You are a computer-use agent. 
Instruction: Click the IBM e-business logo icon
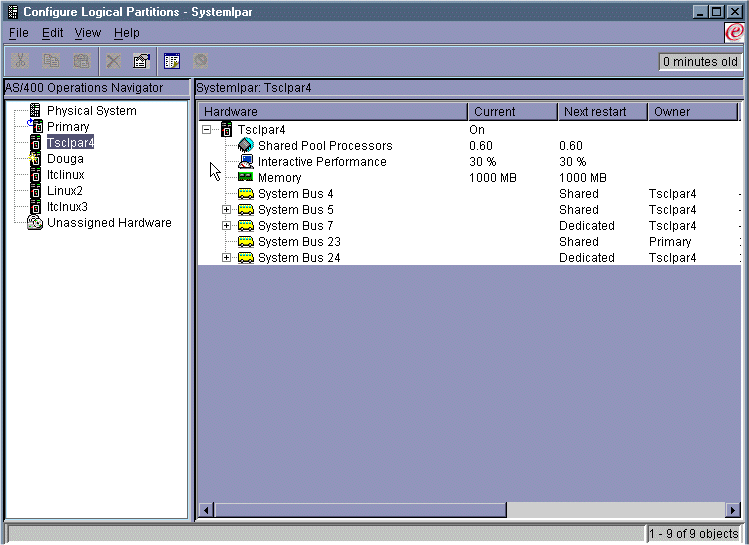click(x=734, y=32)
